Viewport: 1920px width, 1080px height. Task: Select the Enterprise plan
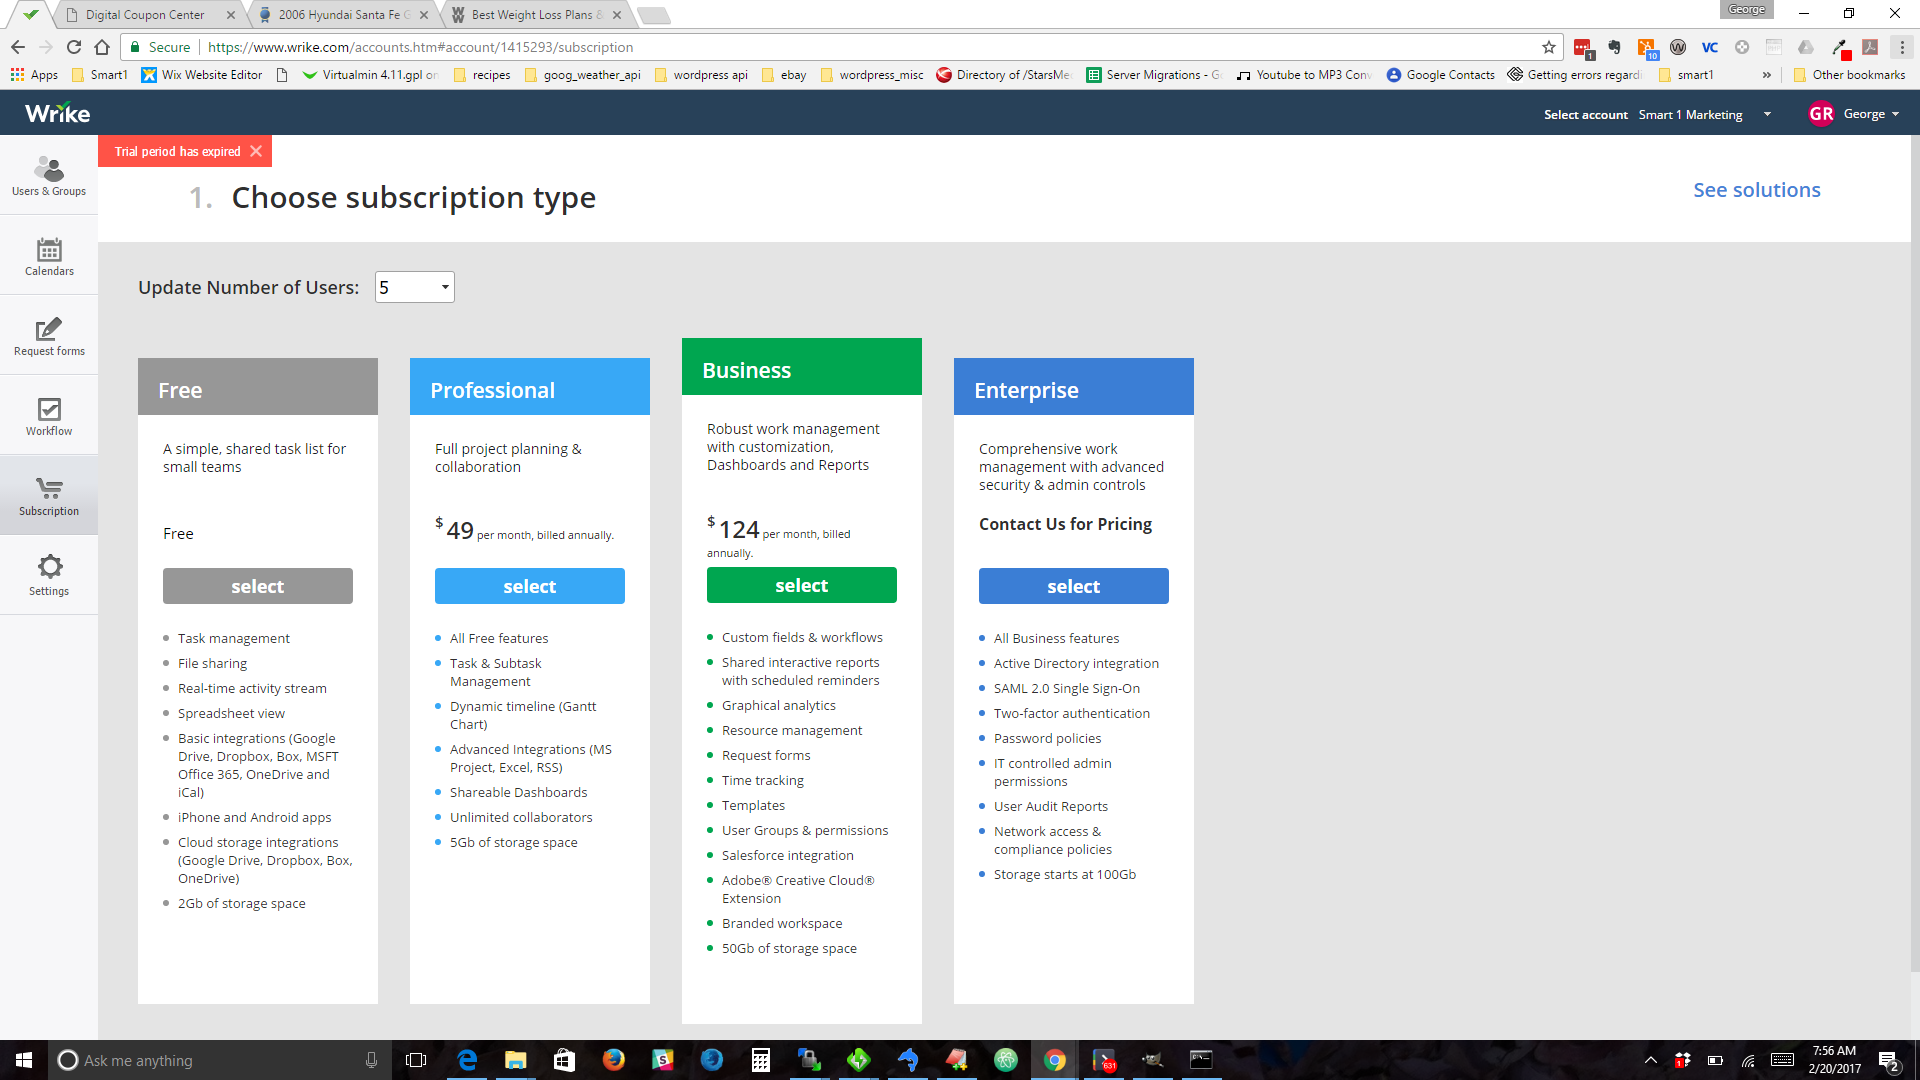click(1073, 586)
